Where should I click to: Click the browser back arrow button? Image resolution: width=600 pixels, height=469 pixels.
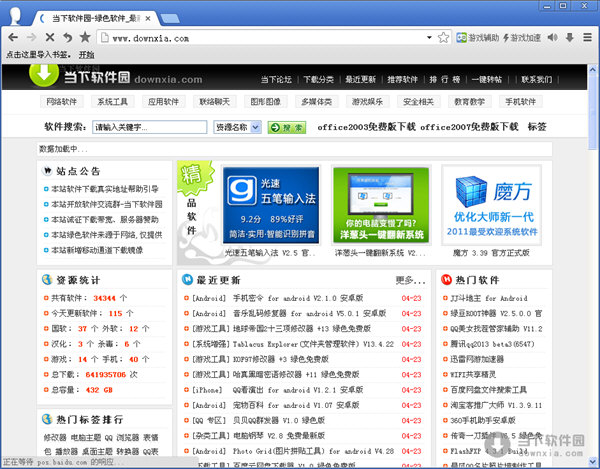point(15,38)
